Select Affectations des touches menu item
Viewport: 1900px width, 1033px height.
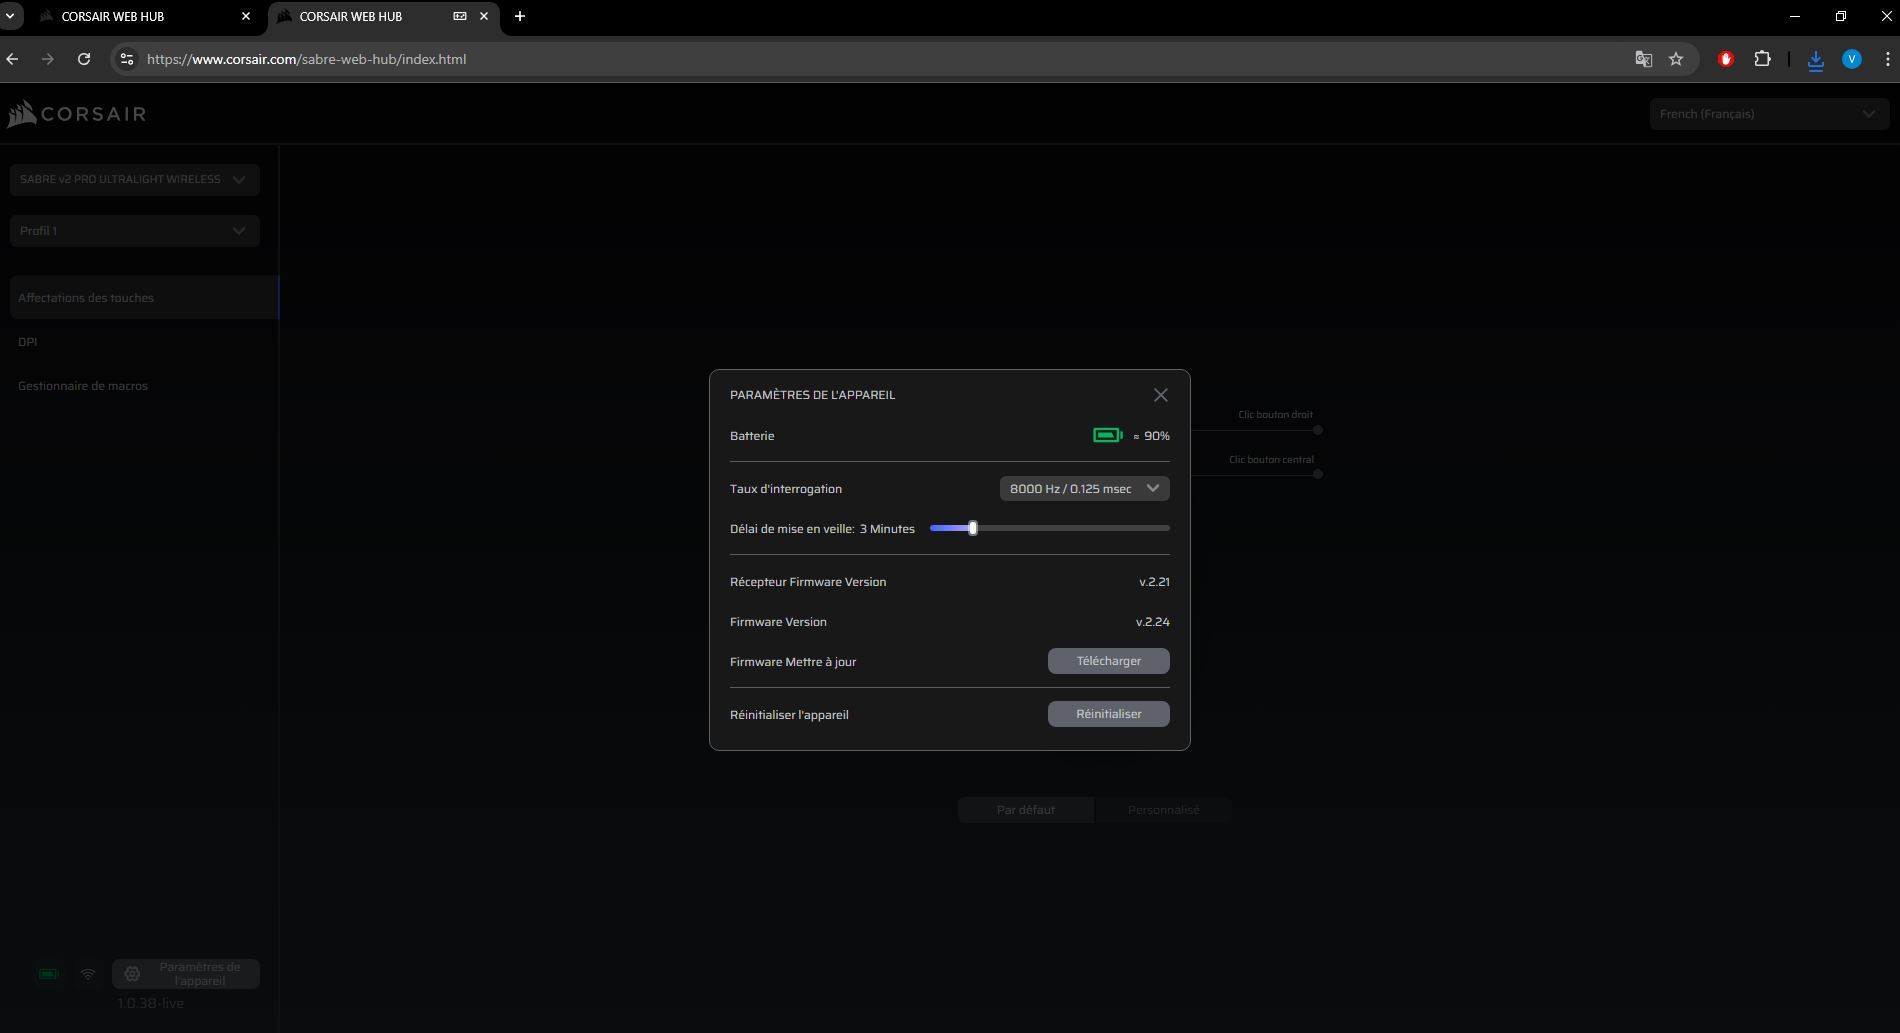86,298
